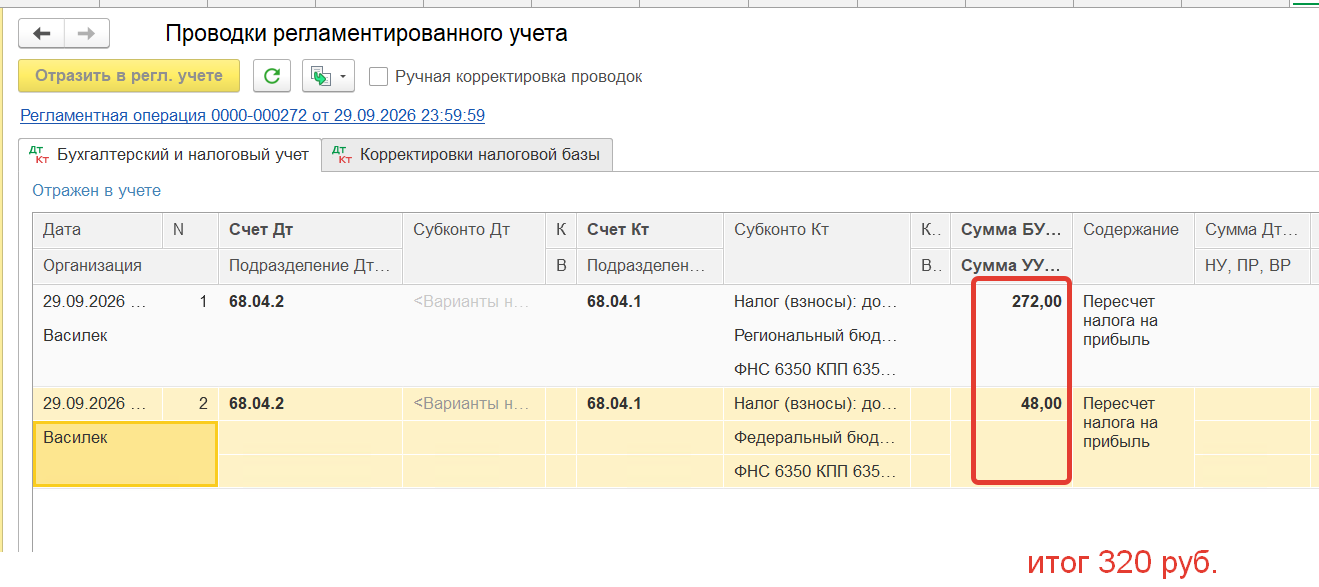The width and height of the screenshot is (1319, 587).
Task: Click Отражен в учете status link
Action: [x=96, y=190]
